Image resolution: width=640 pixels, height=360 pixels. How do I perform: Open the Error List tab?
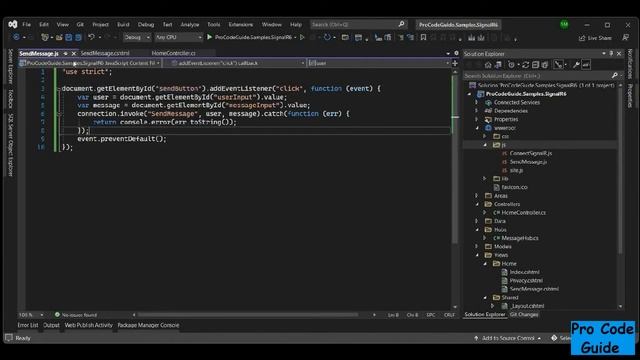pyautogui.click(x=28, y=325)
